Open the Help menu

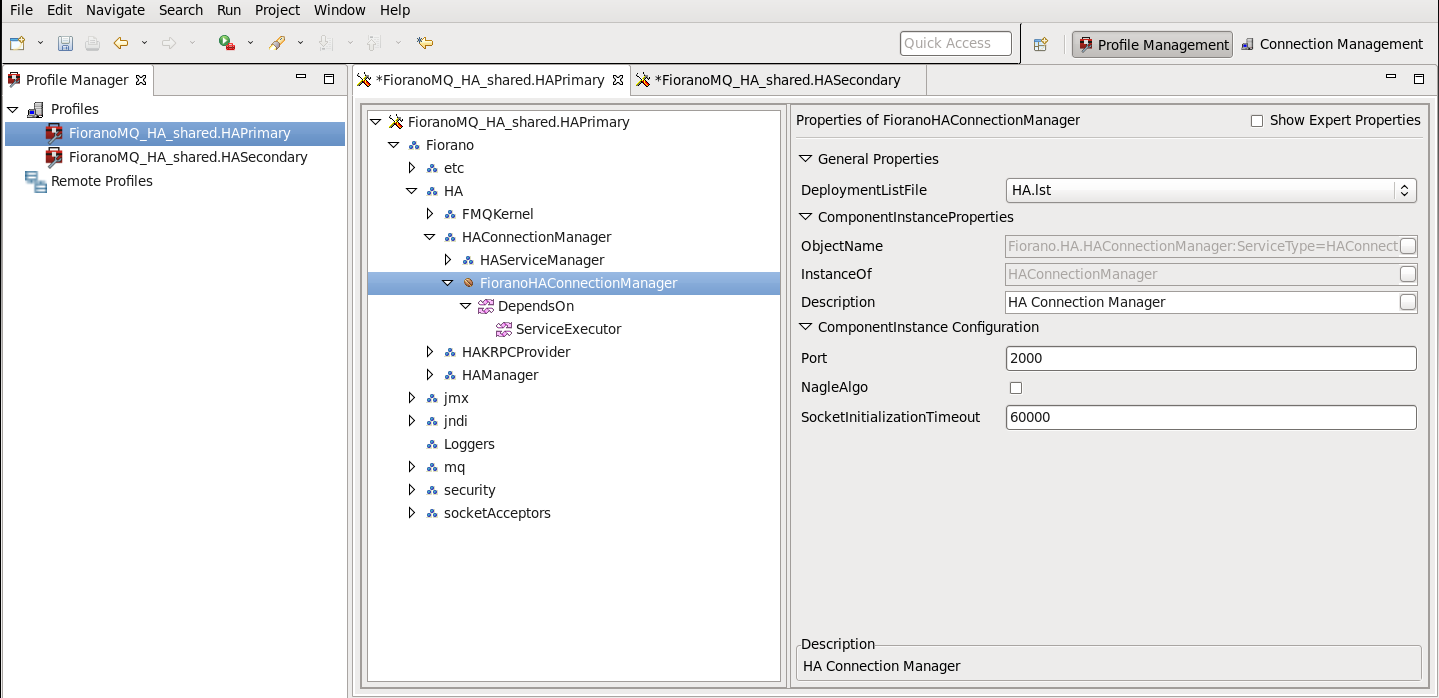(x=395, y=10)
